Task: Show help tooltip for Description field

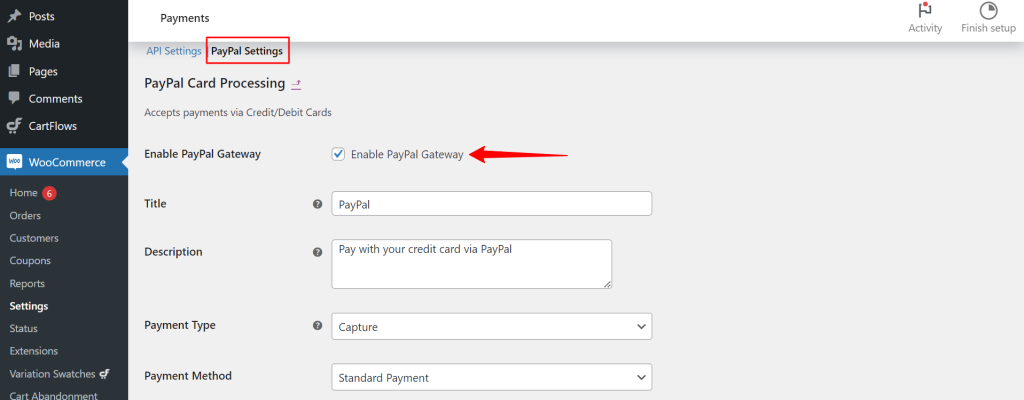Action: pyautogui.click(x=317, y=252)
